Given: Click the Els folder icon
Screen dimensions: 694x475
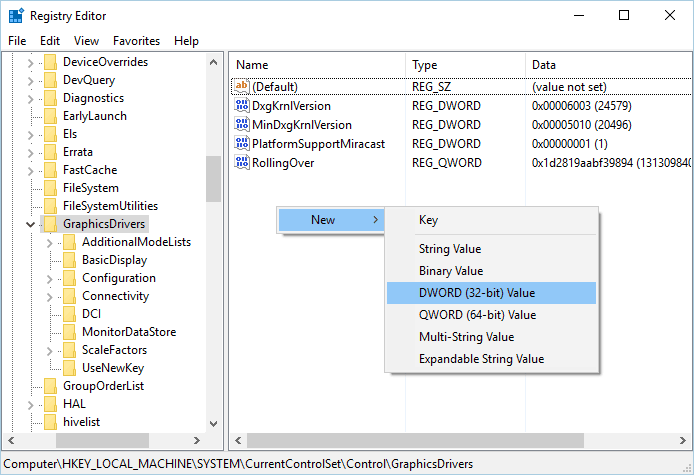Looking at the screenshot, I should pyautogui.click(x=50, y=134).
